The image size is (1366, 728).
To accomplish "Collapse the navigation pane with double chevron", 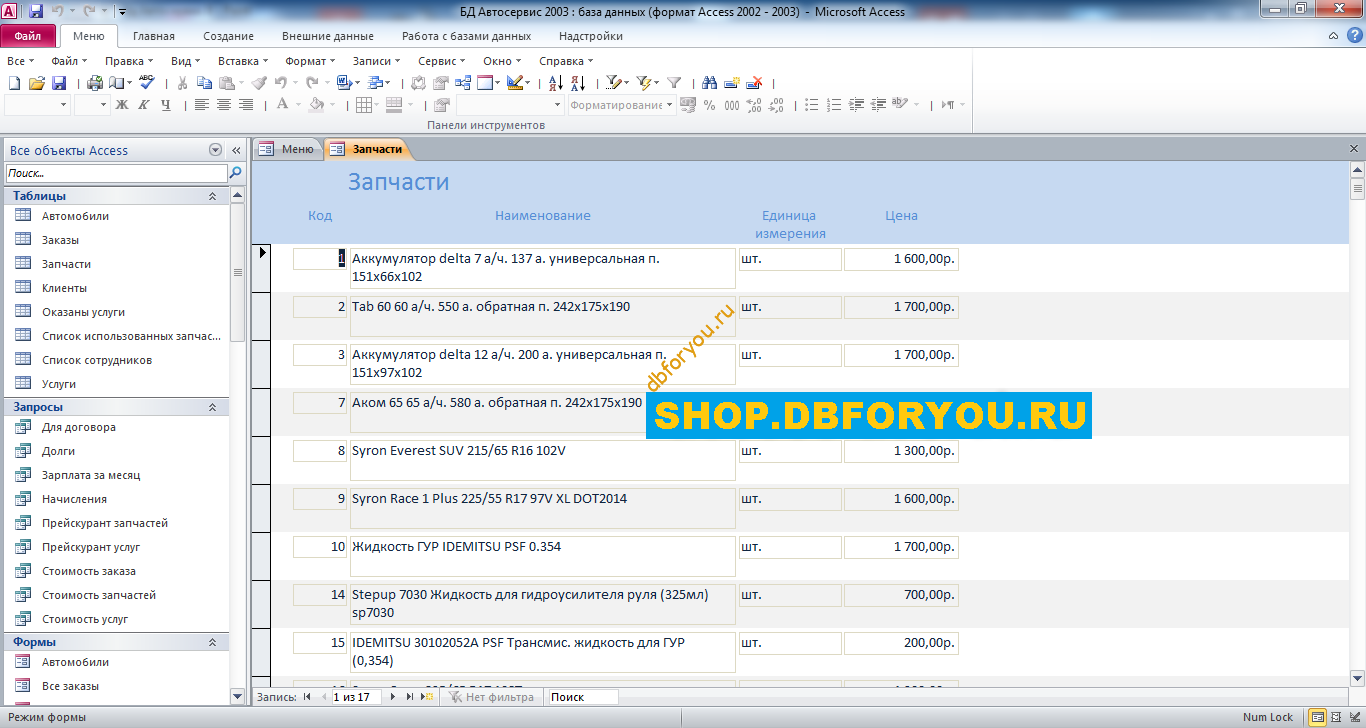I will click(237, 150).
